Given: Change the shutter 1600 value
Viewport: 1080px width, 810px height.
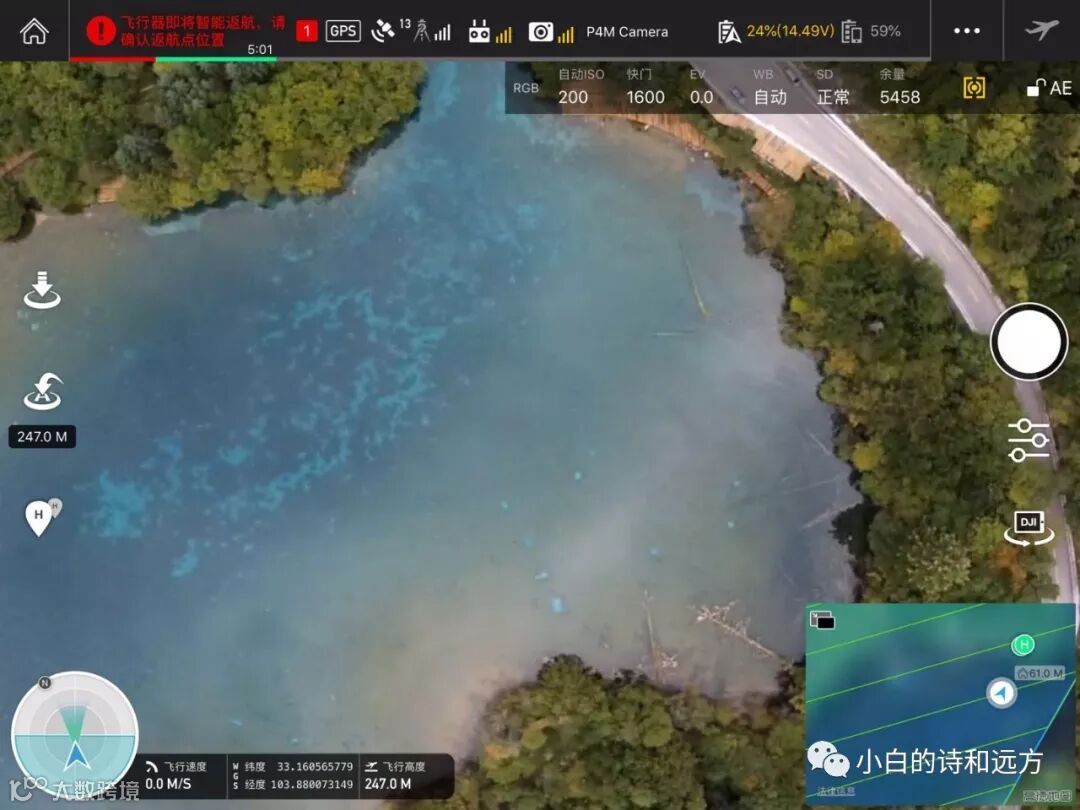Looking at the screenshot, I should pyautogui.click(x=645, y=87).
